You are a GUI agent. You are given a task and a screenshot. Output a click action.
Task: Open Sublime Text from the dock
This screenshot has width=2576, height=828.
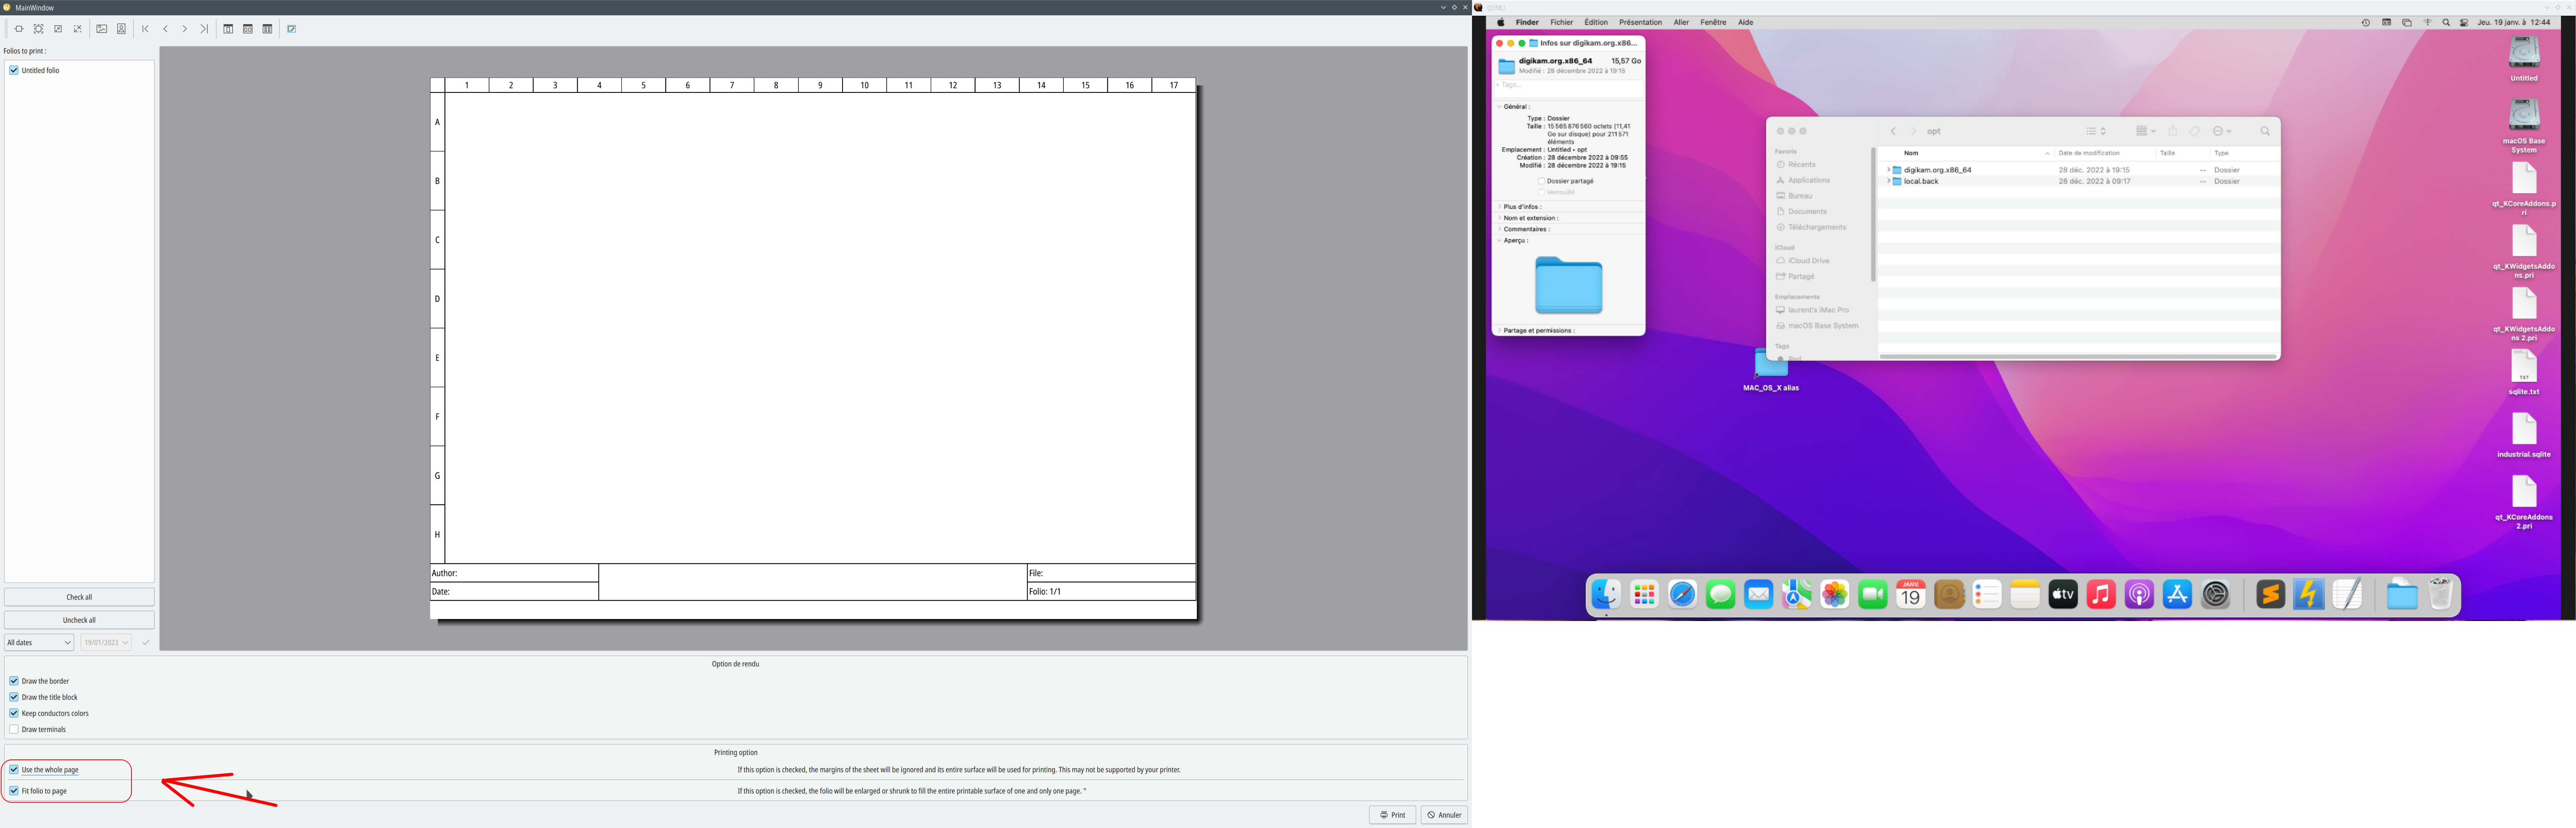pos(2271,595)
